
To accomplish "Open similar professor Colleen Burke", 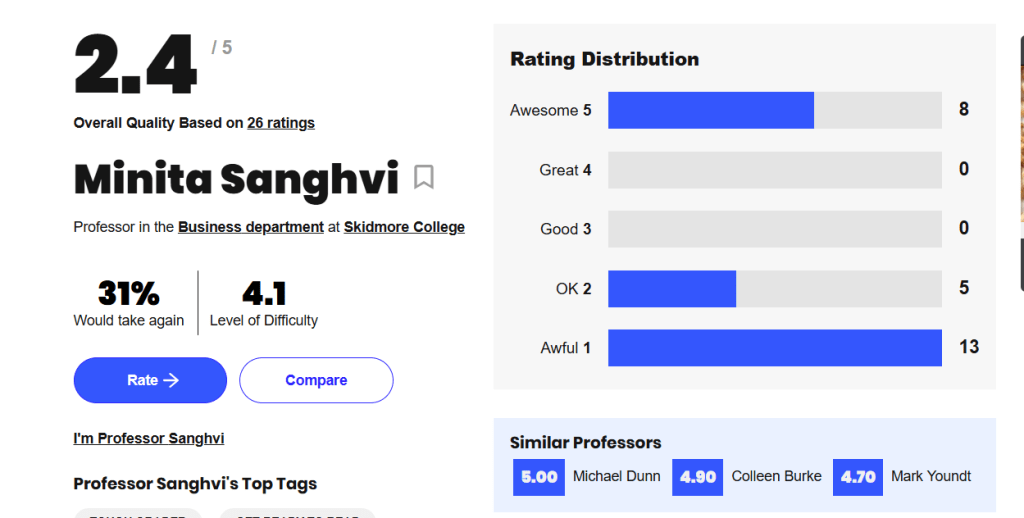I will tap(776, 476).
